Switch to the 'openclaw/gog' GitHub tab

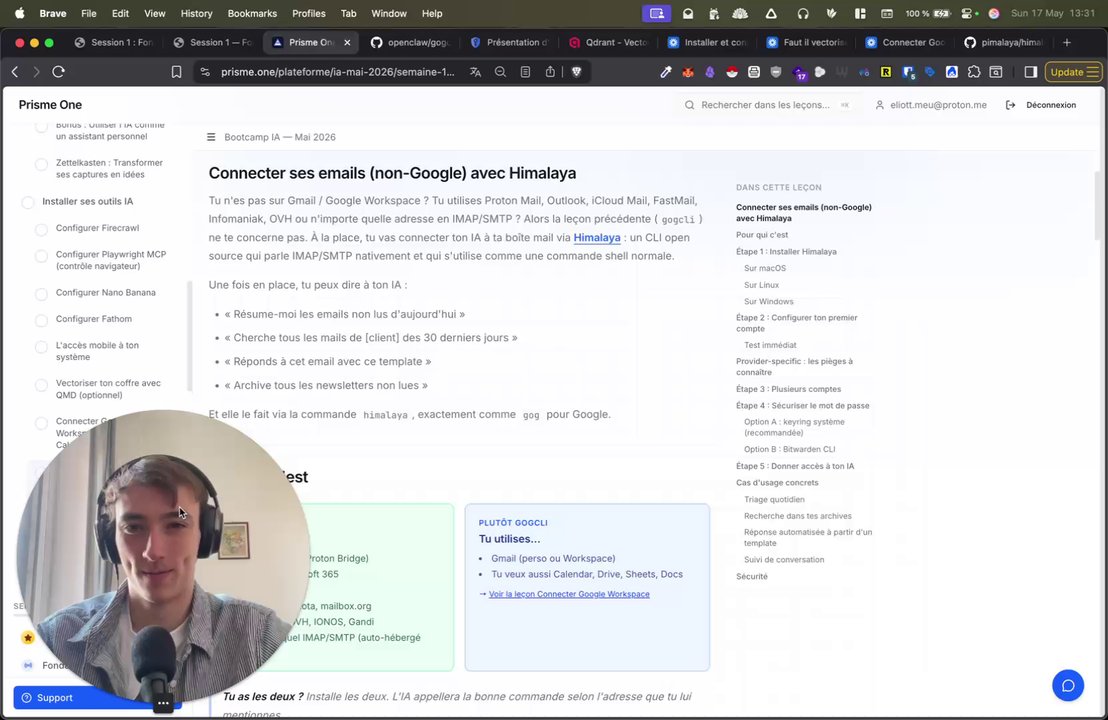pyautogui.click(x=410, y=42)
